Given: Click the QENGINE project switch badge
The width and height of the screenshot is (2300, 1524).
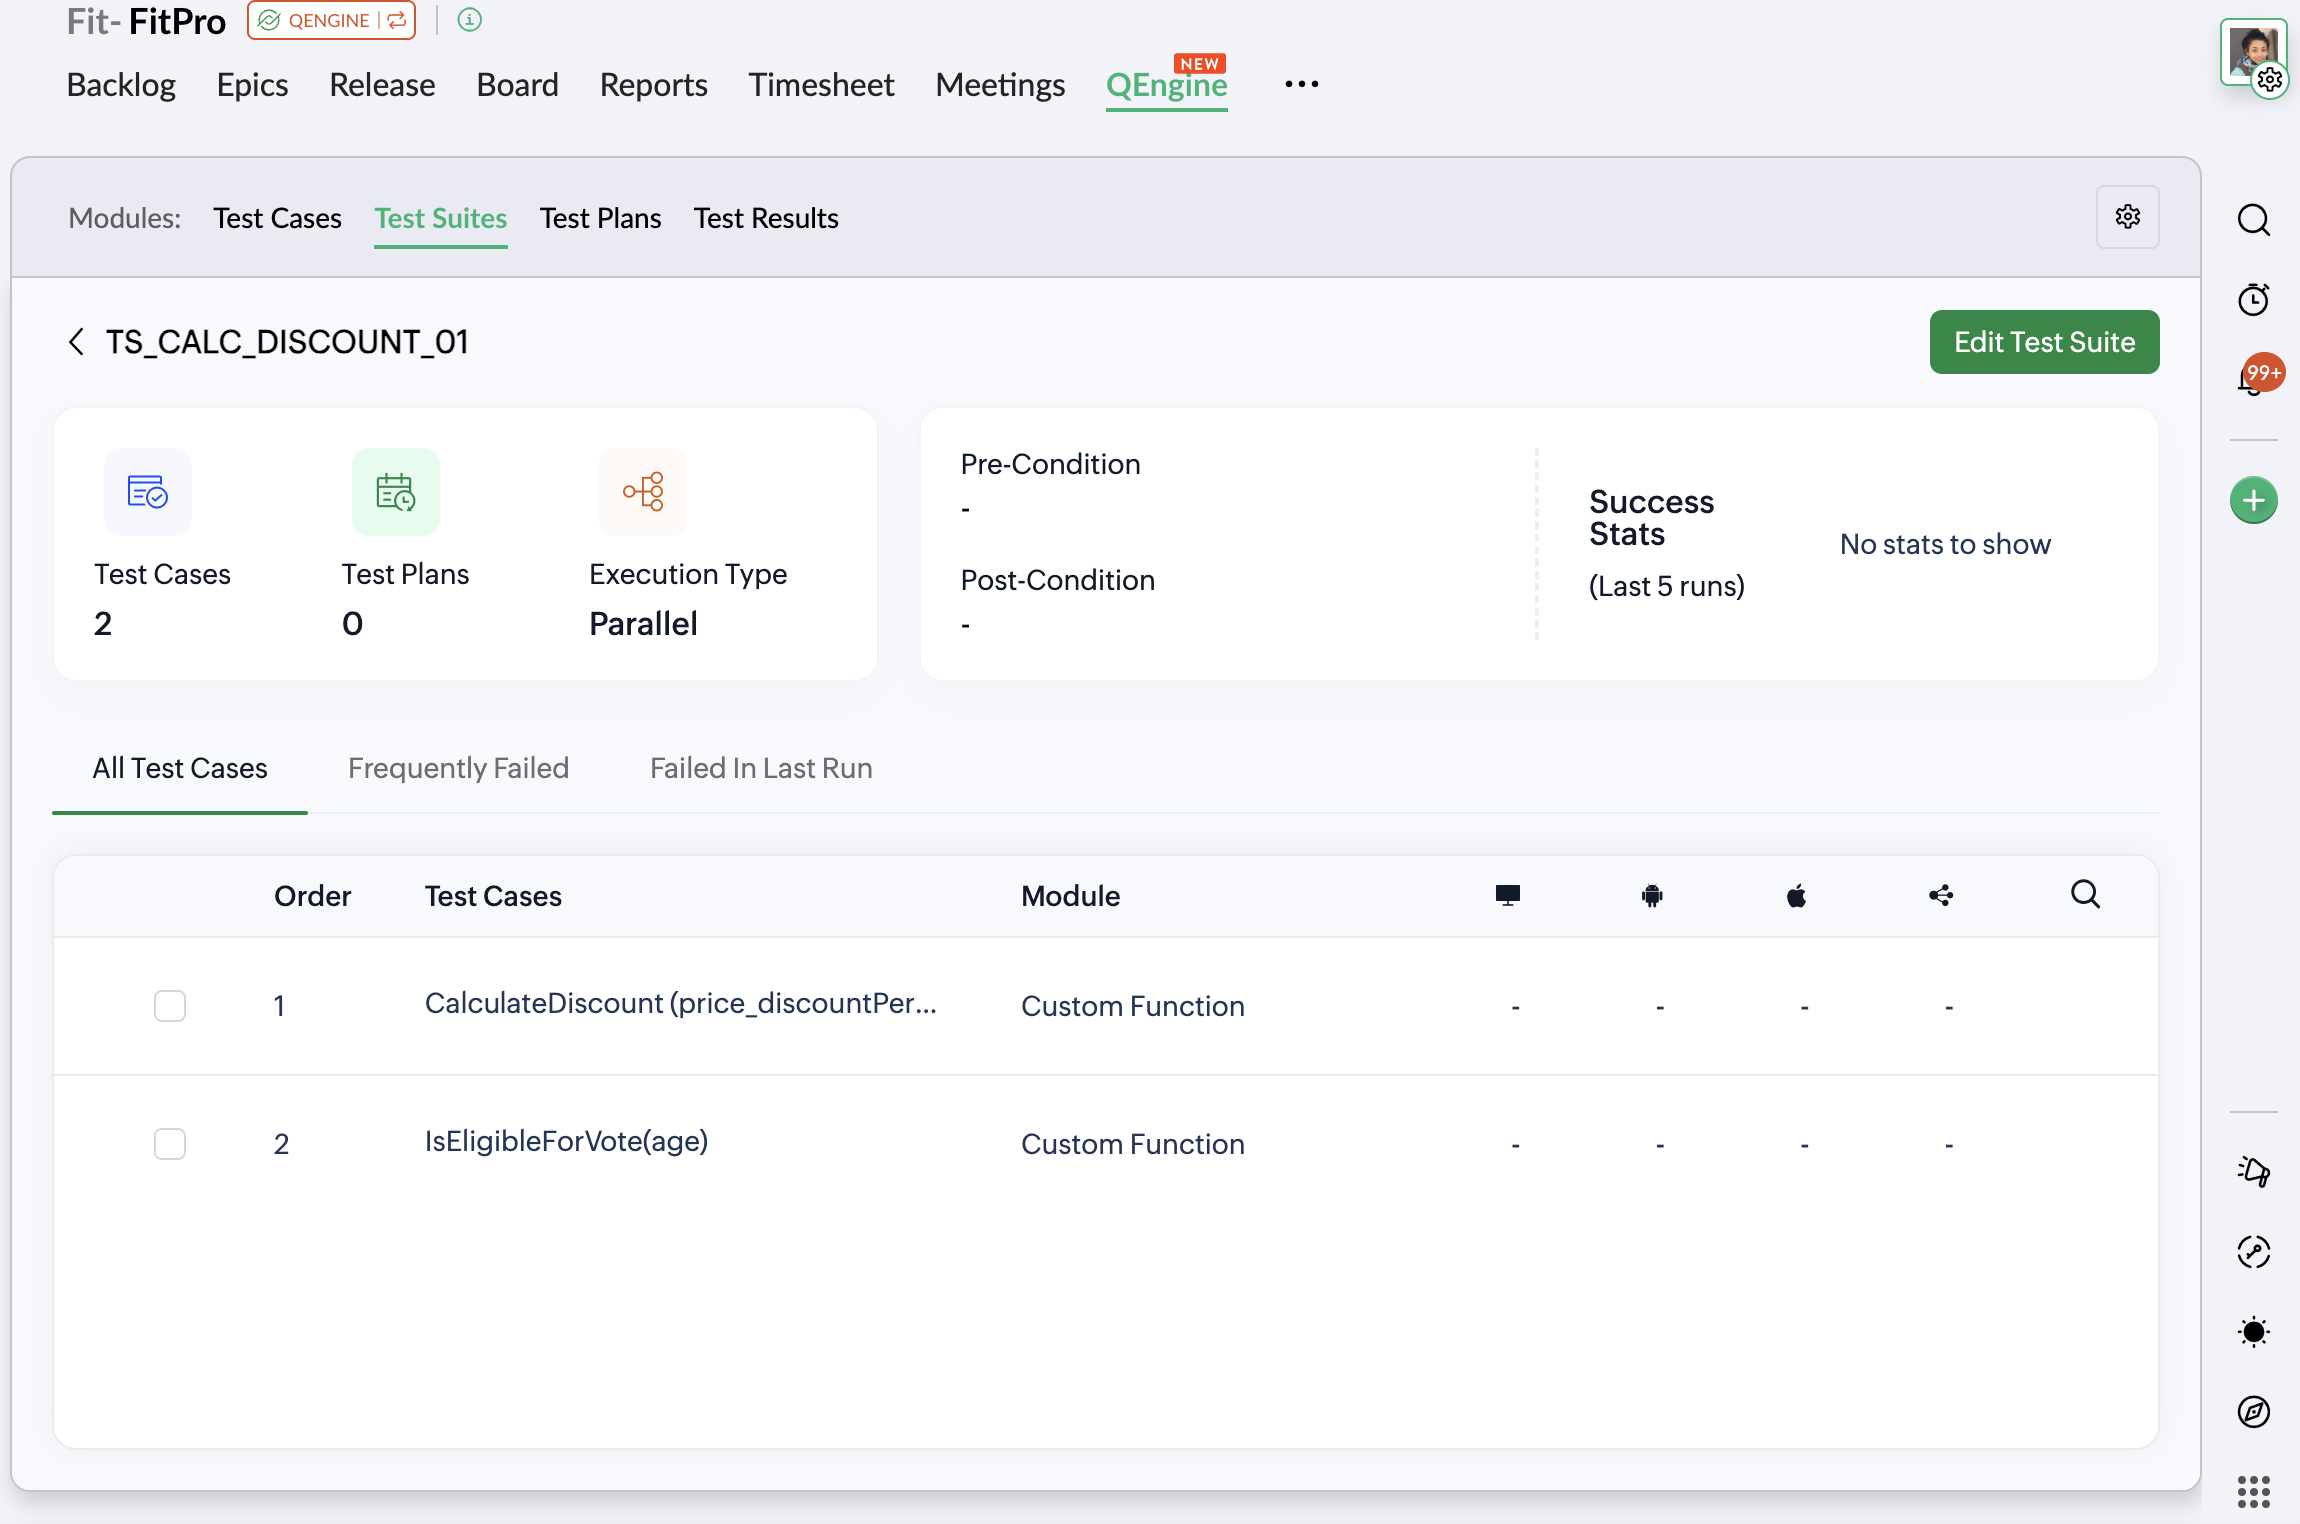Looking at the screenshot, I should click(x=331, y=20).
